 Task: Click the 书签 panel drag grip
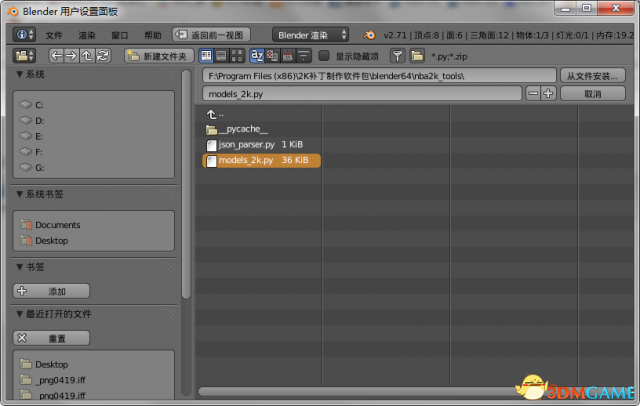point(167,267)
